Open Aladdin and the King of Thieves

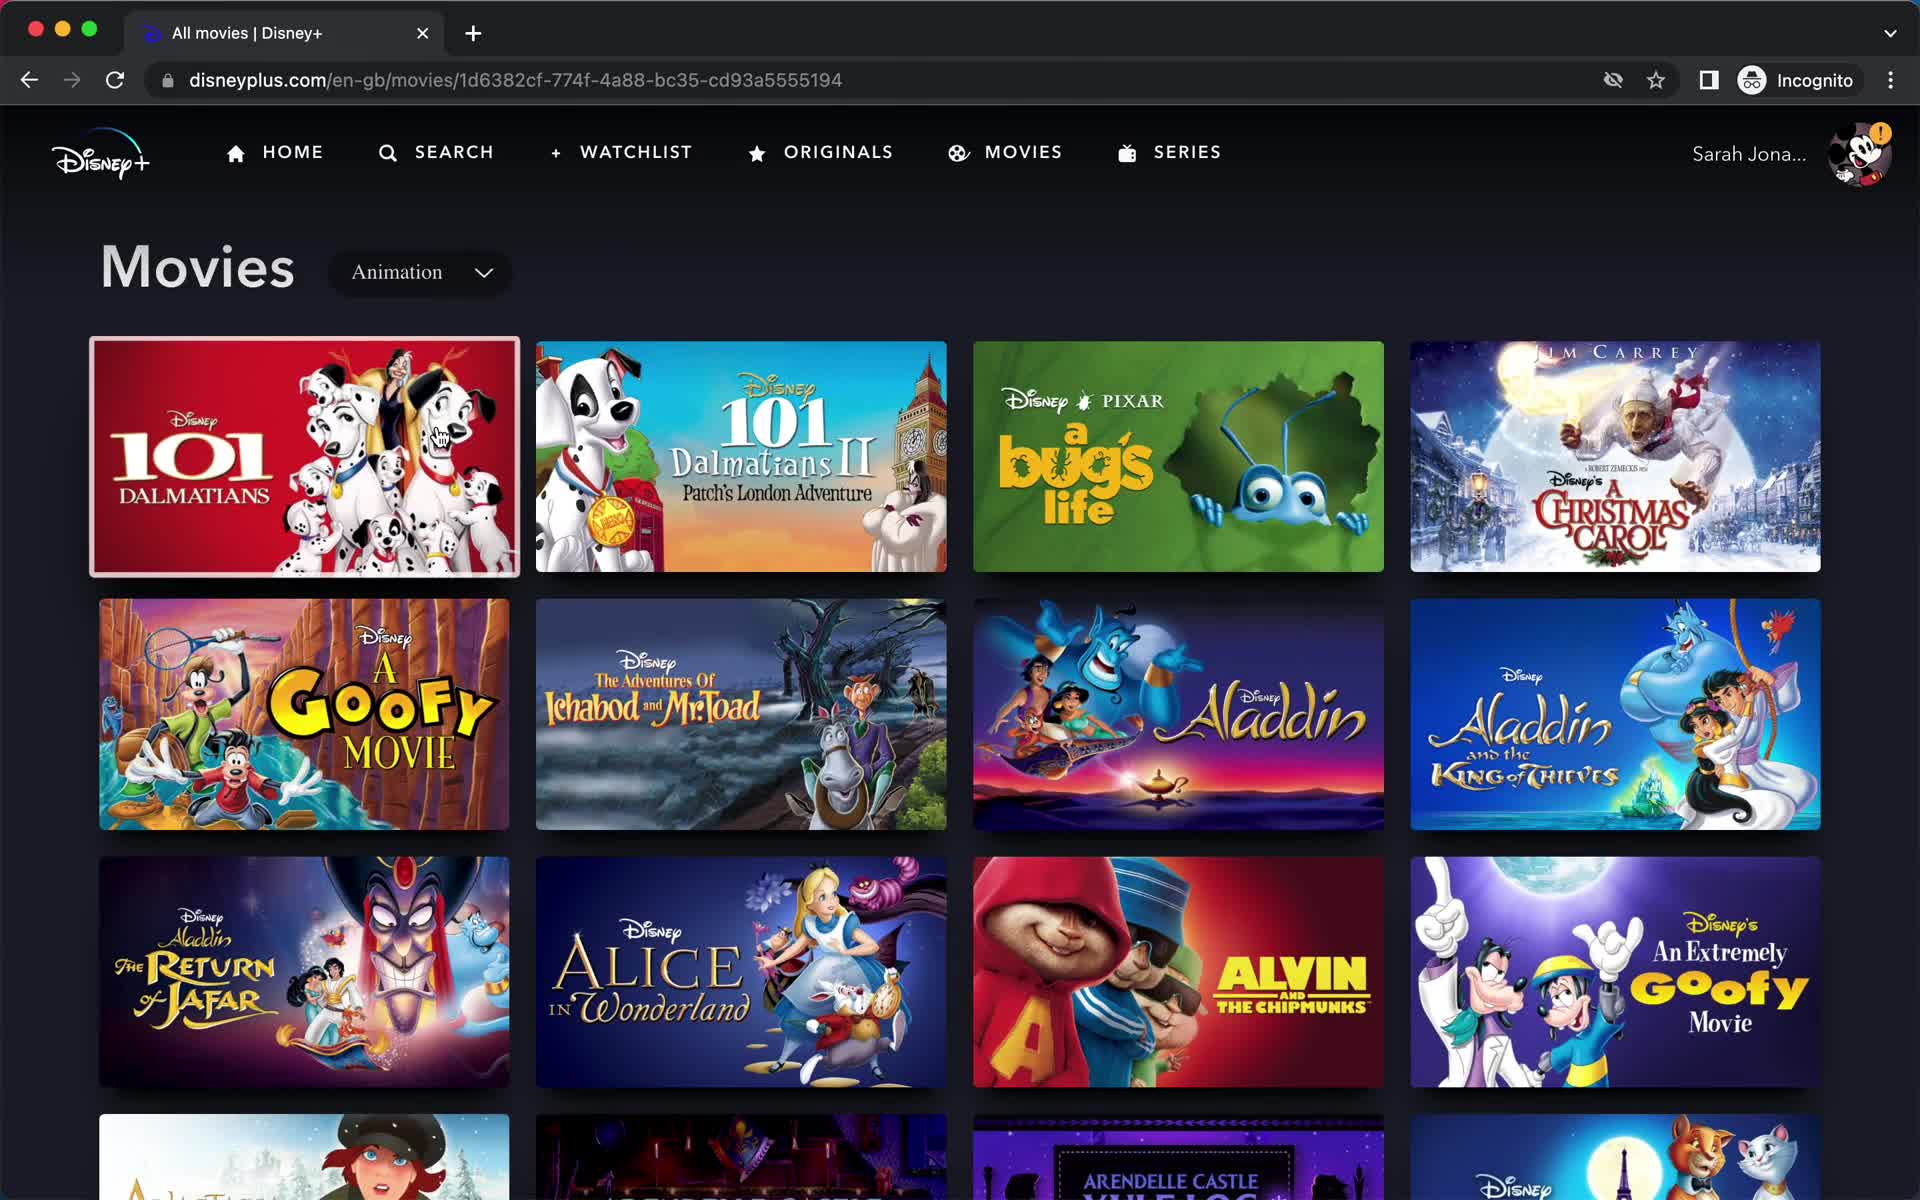[1615, 714]
